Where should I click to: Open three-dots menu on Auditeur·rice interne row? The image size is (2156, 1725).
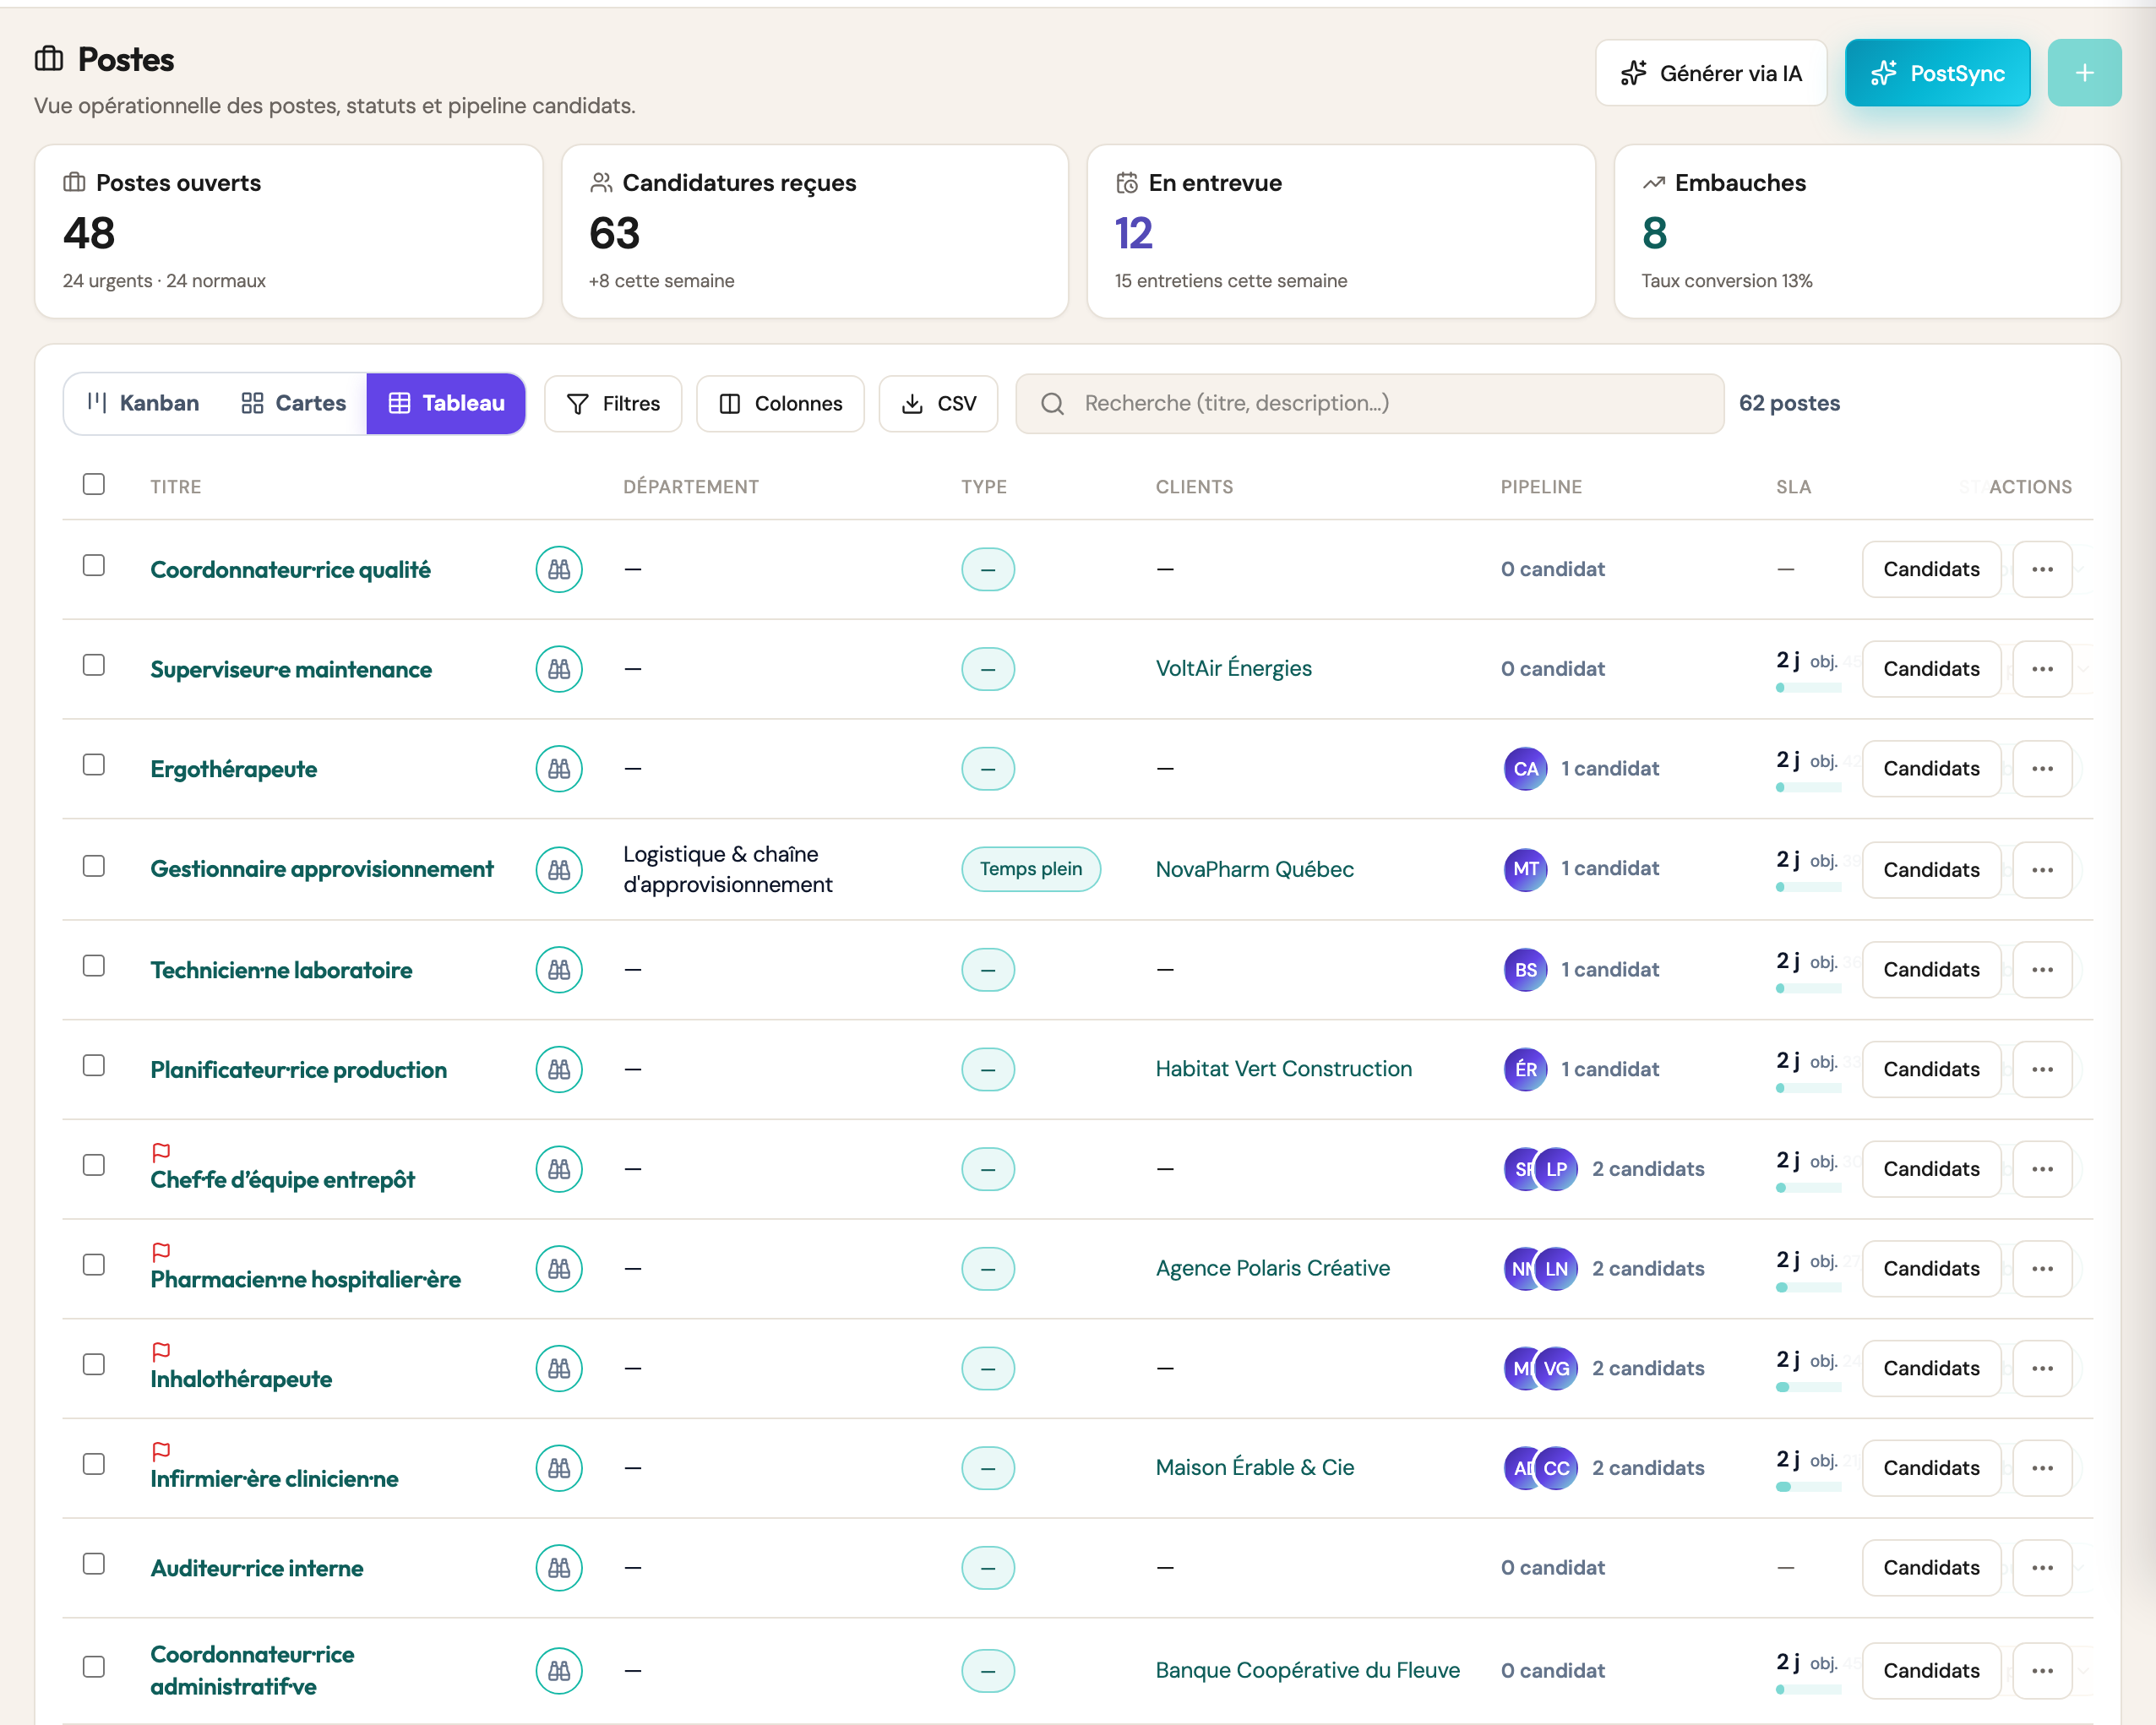click(2042, 1568)
